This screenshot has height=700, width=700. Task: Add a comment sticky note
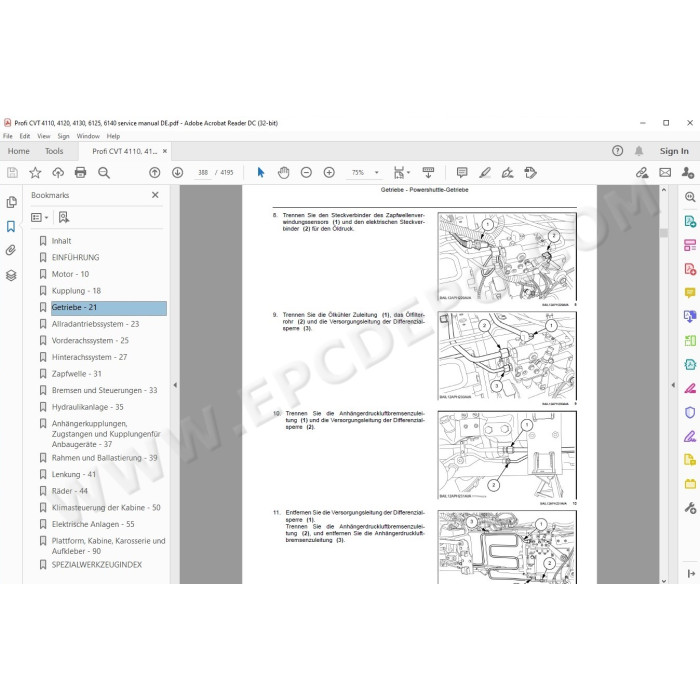click(x=462, y=173)
